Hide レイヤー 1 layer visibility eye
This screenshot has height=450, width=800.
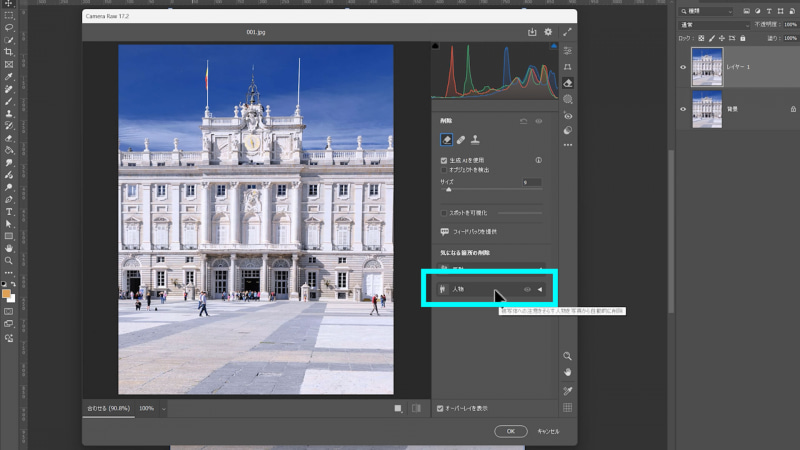click(683, 67)
